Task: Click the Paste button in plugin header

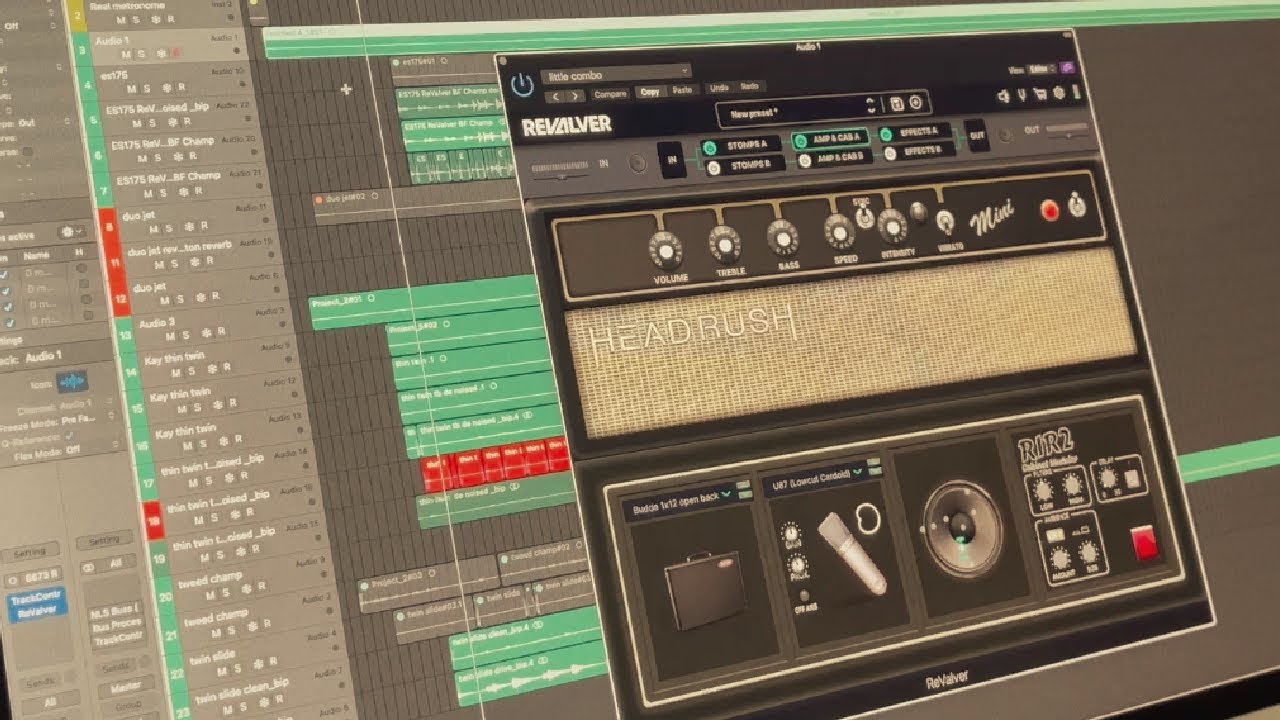Action: pyautogui.click(x=683, y=90)
